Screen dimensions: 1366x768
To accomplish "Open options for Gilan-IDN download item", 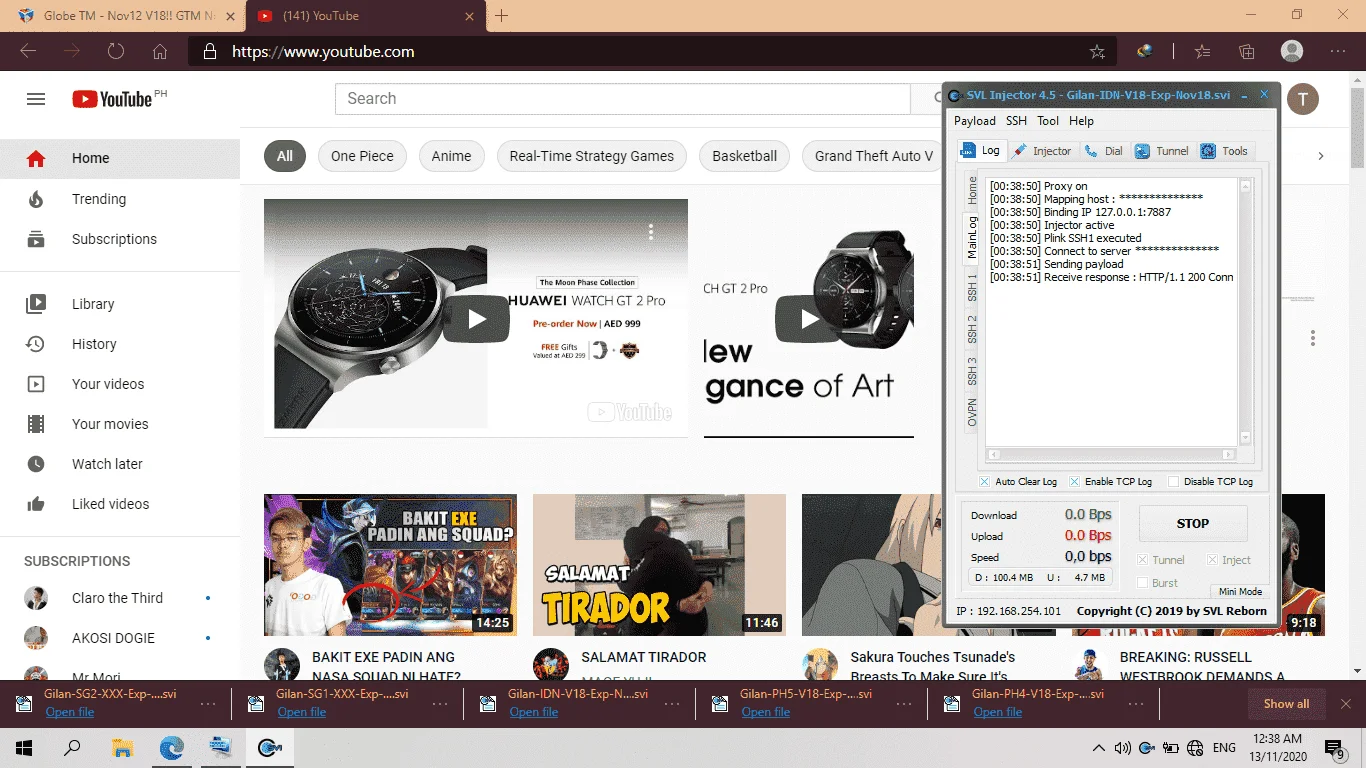I will click(672, 704).
